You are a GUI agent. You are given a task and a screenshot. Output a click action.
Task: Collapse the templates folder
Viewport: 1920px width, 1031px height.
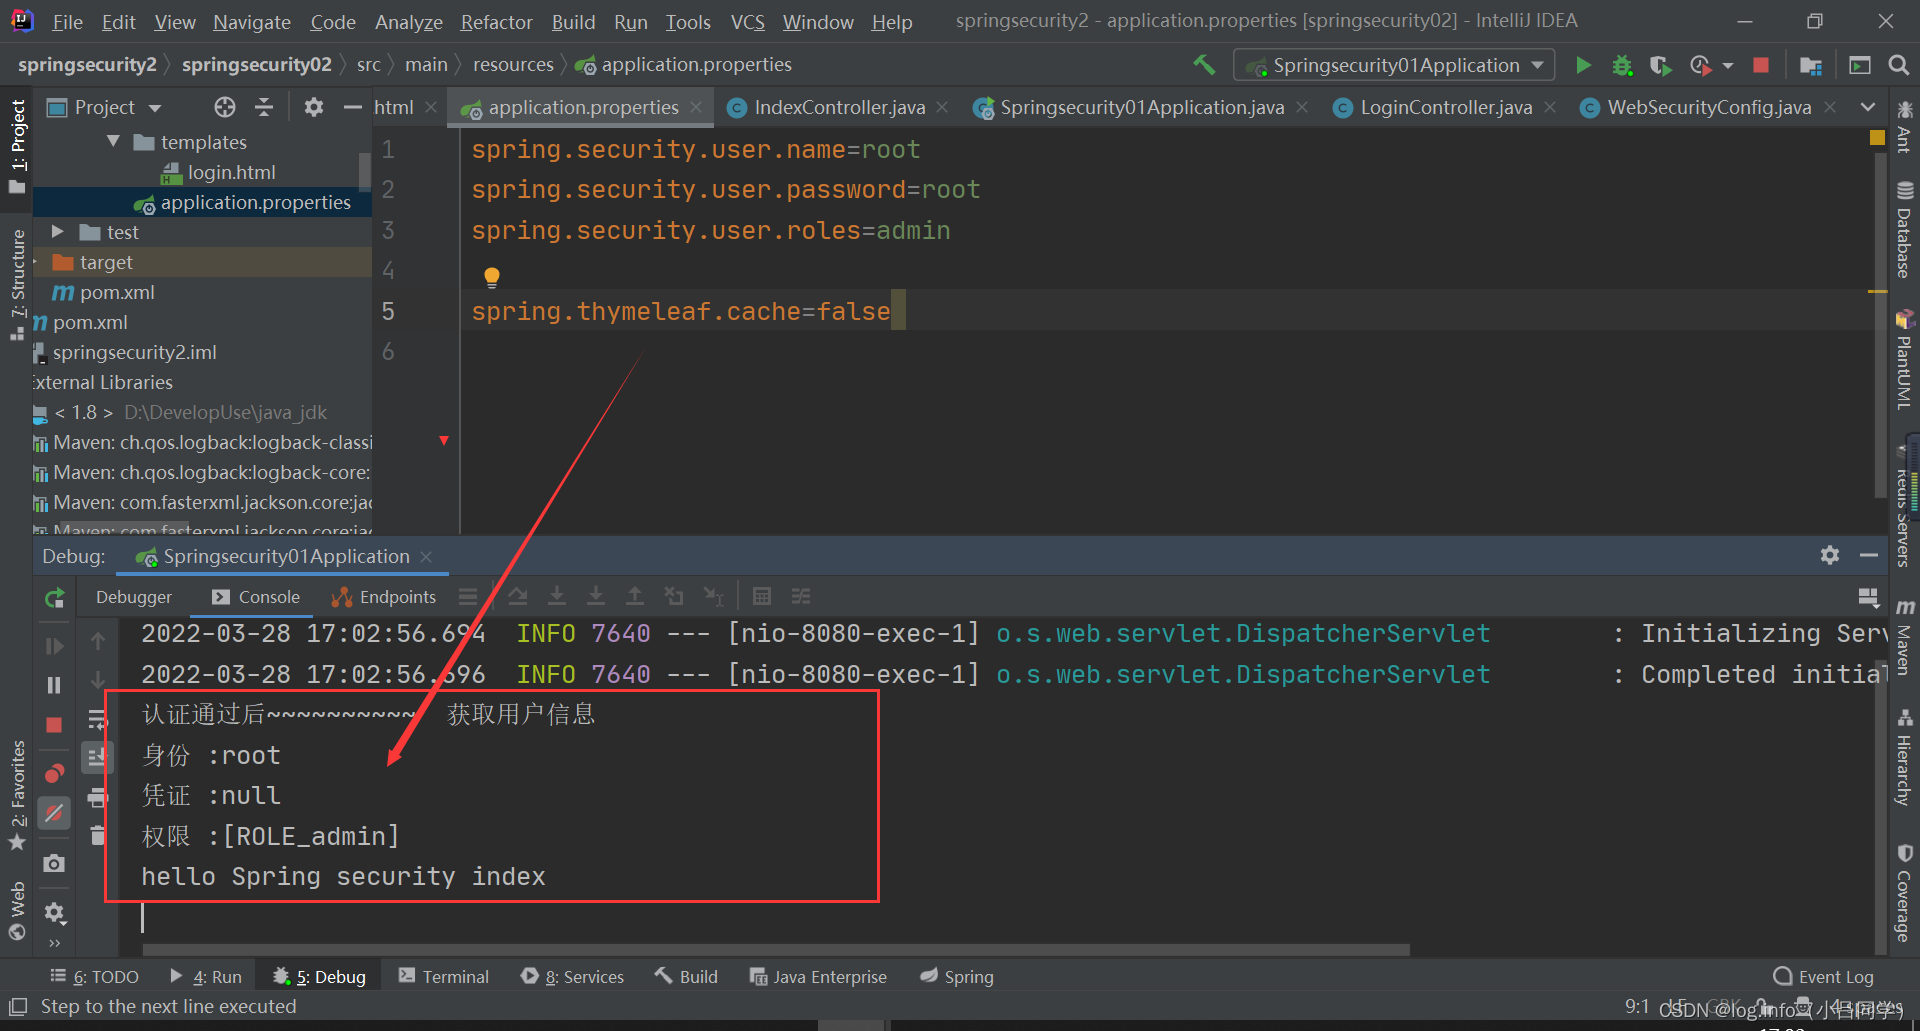tap(113, 142)
